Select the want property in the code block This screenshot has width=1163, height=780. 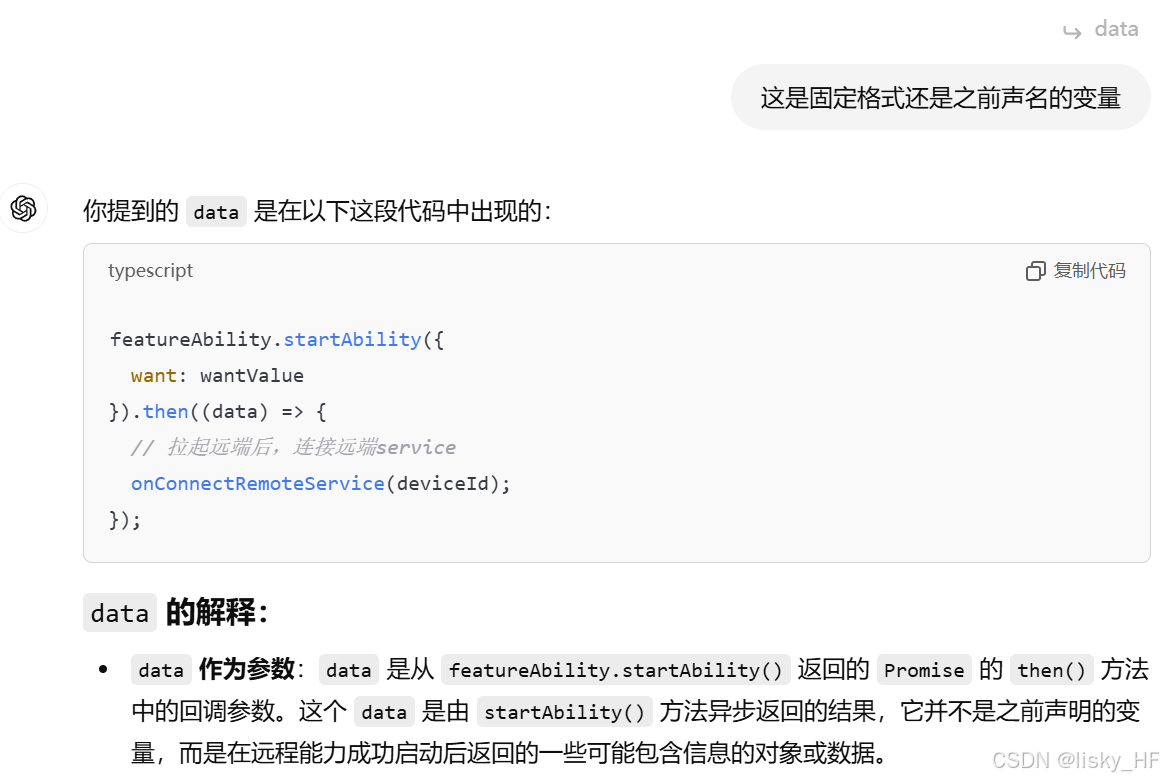click(x=153, y=375)
